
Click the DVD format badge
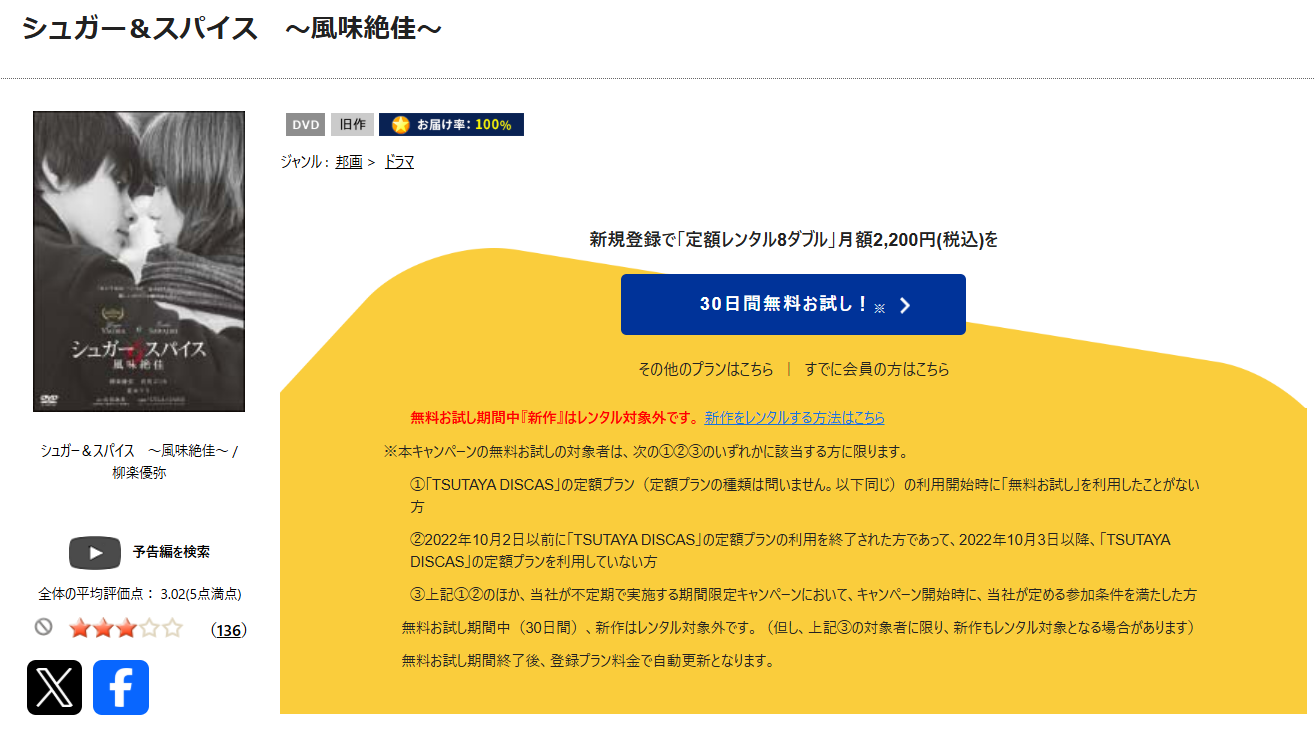point(306,125)
